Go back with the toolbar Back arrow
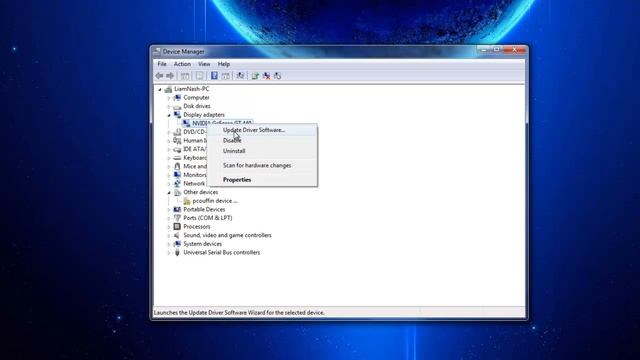640x360 pixels. pyautogui.click(x=159, y=76)
